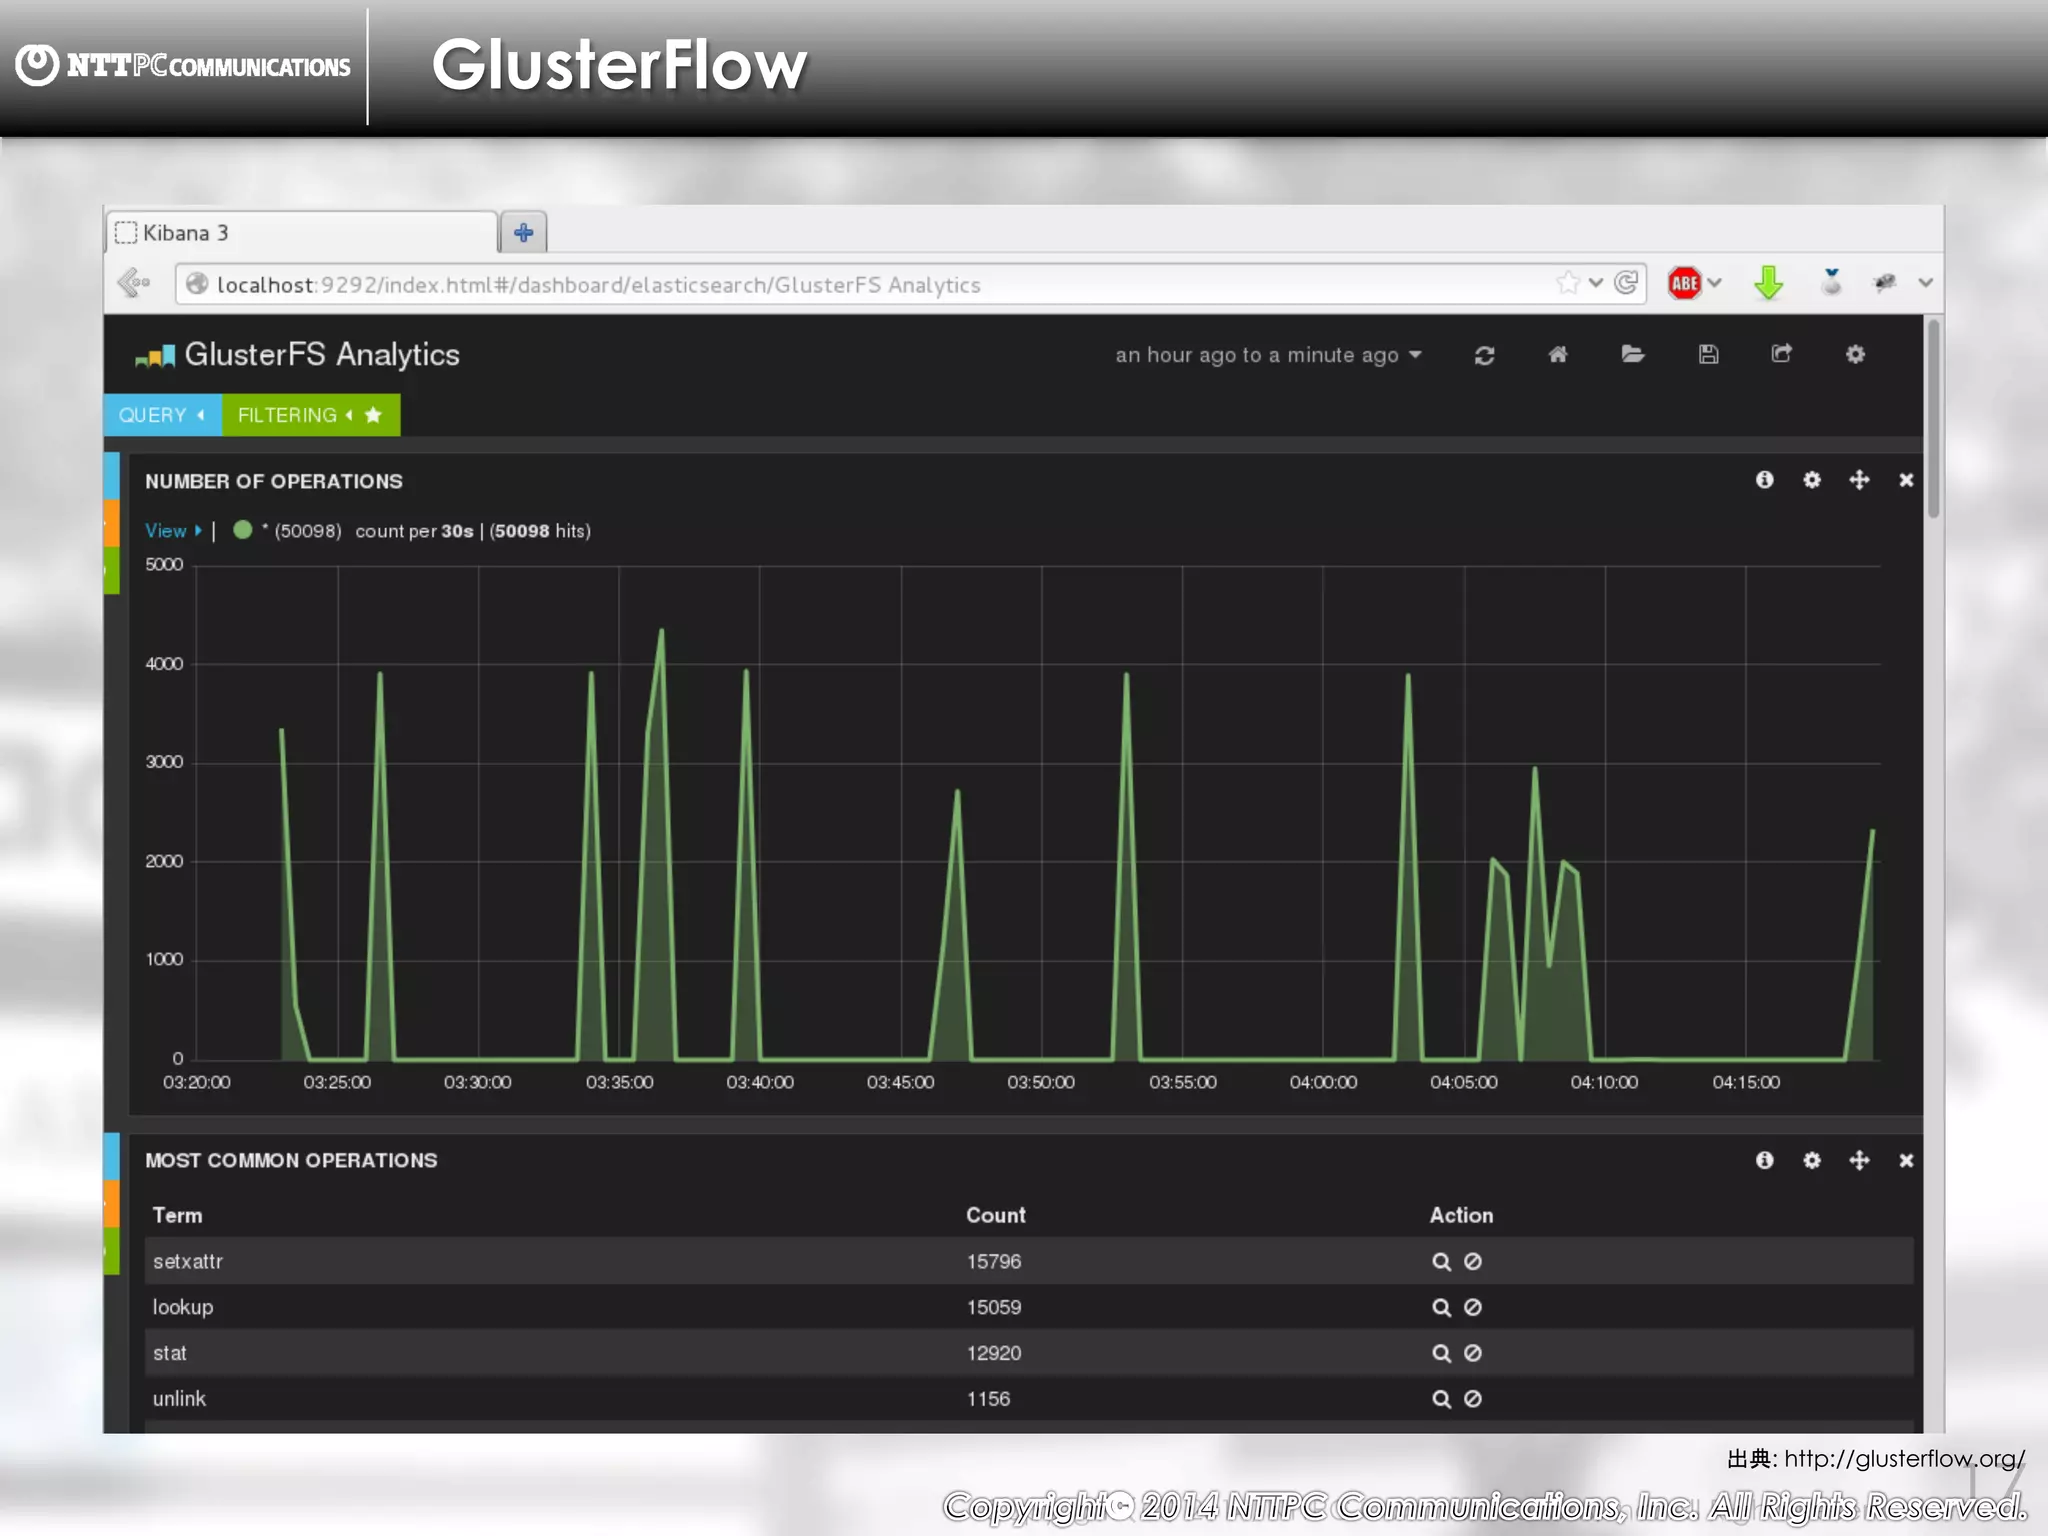Open Number of Operations panel settings gear
The width and height of the screenshot is (2048, 1536).
click(x=1811, y=480)
